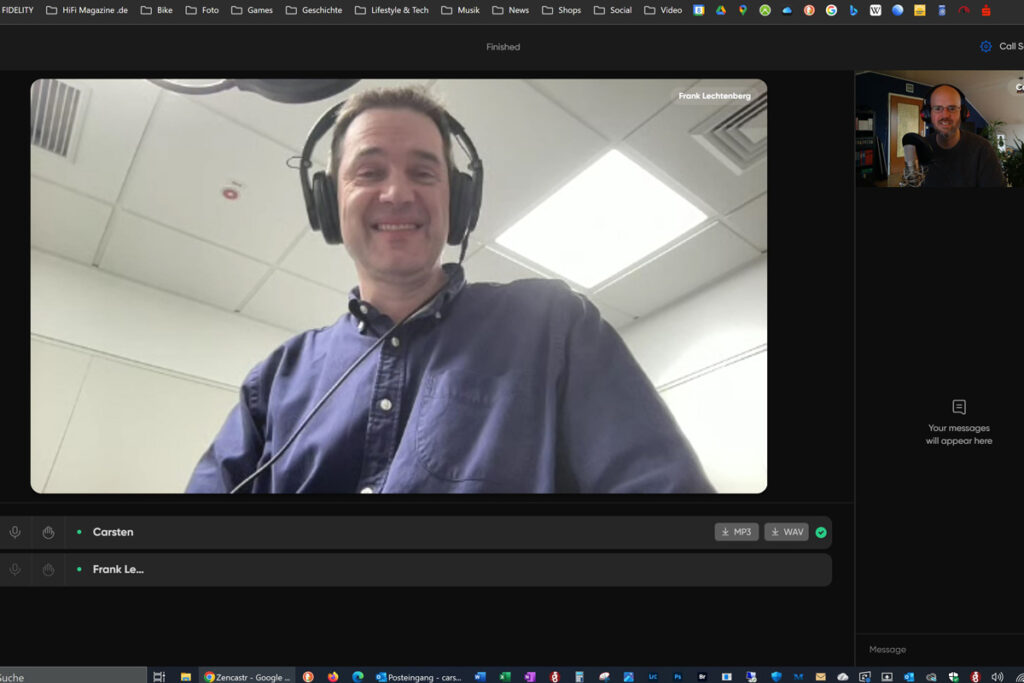
Task: Mute Carsten's microphone
Action: 15,532
